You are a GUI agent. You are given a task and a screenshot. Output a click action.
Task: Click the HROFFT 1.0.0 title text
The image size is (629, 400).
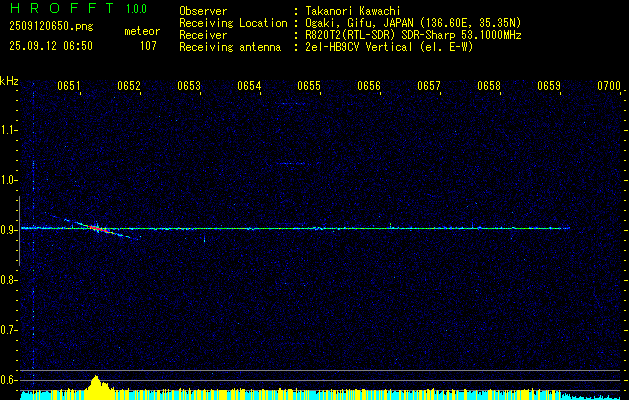point(79,8)
